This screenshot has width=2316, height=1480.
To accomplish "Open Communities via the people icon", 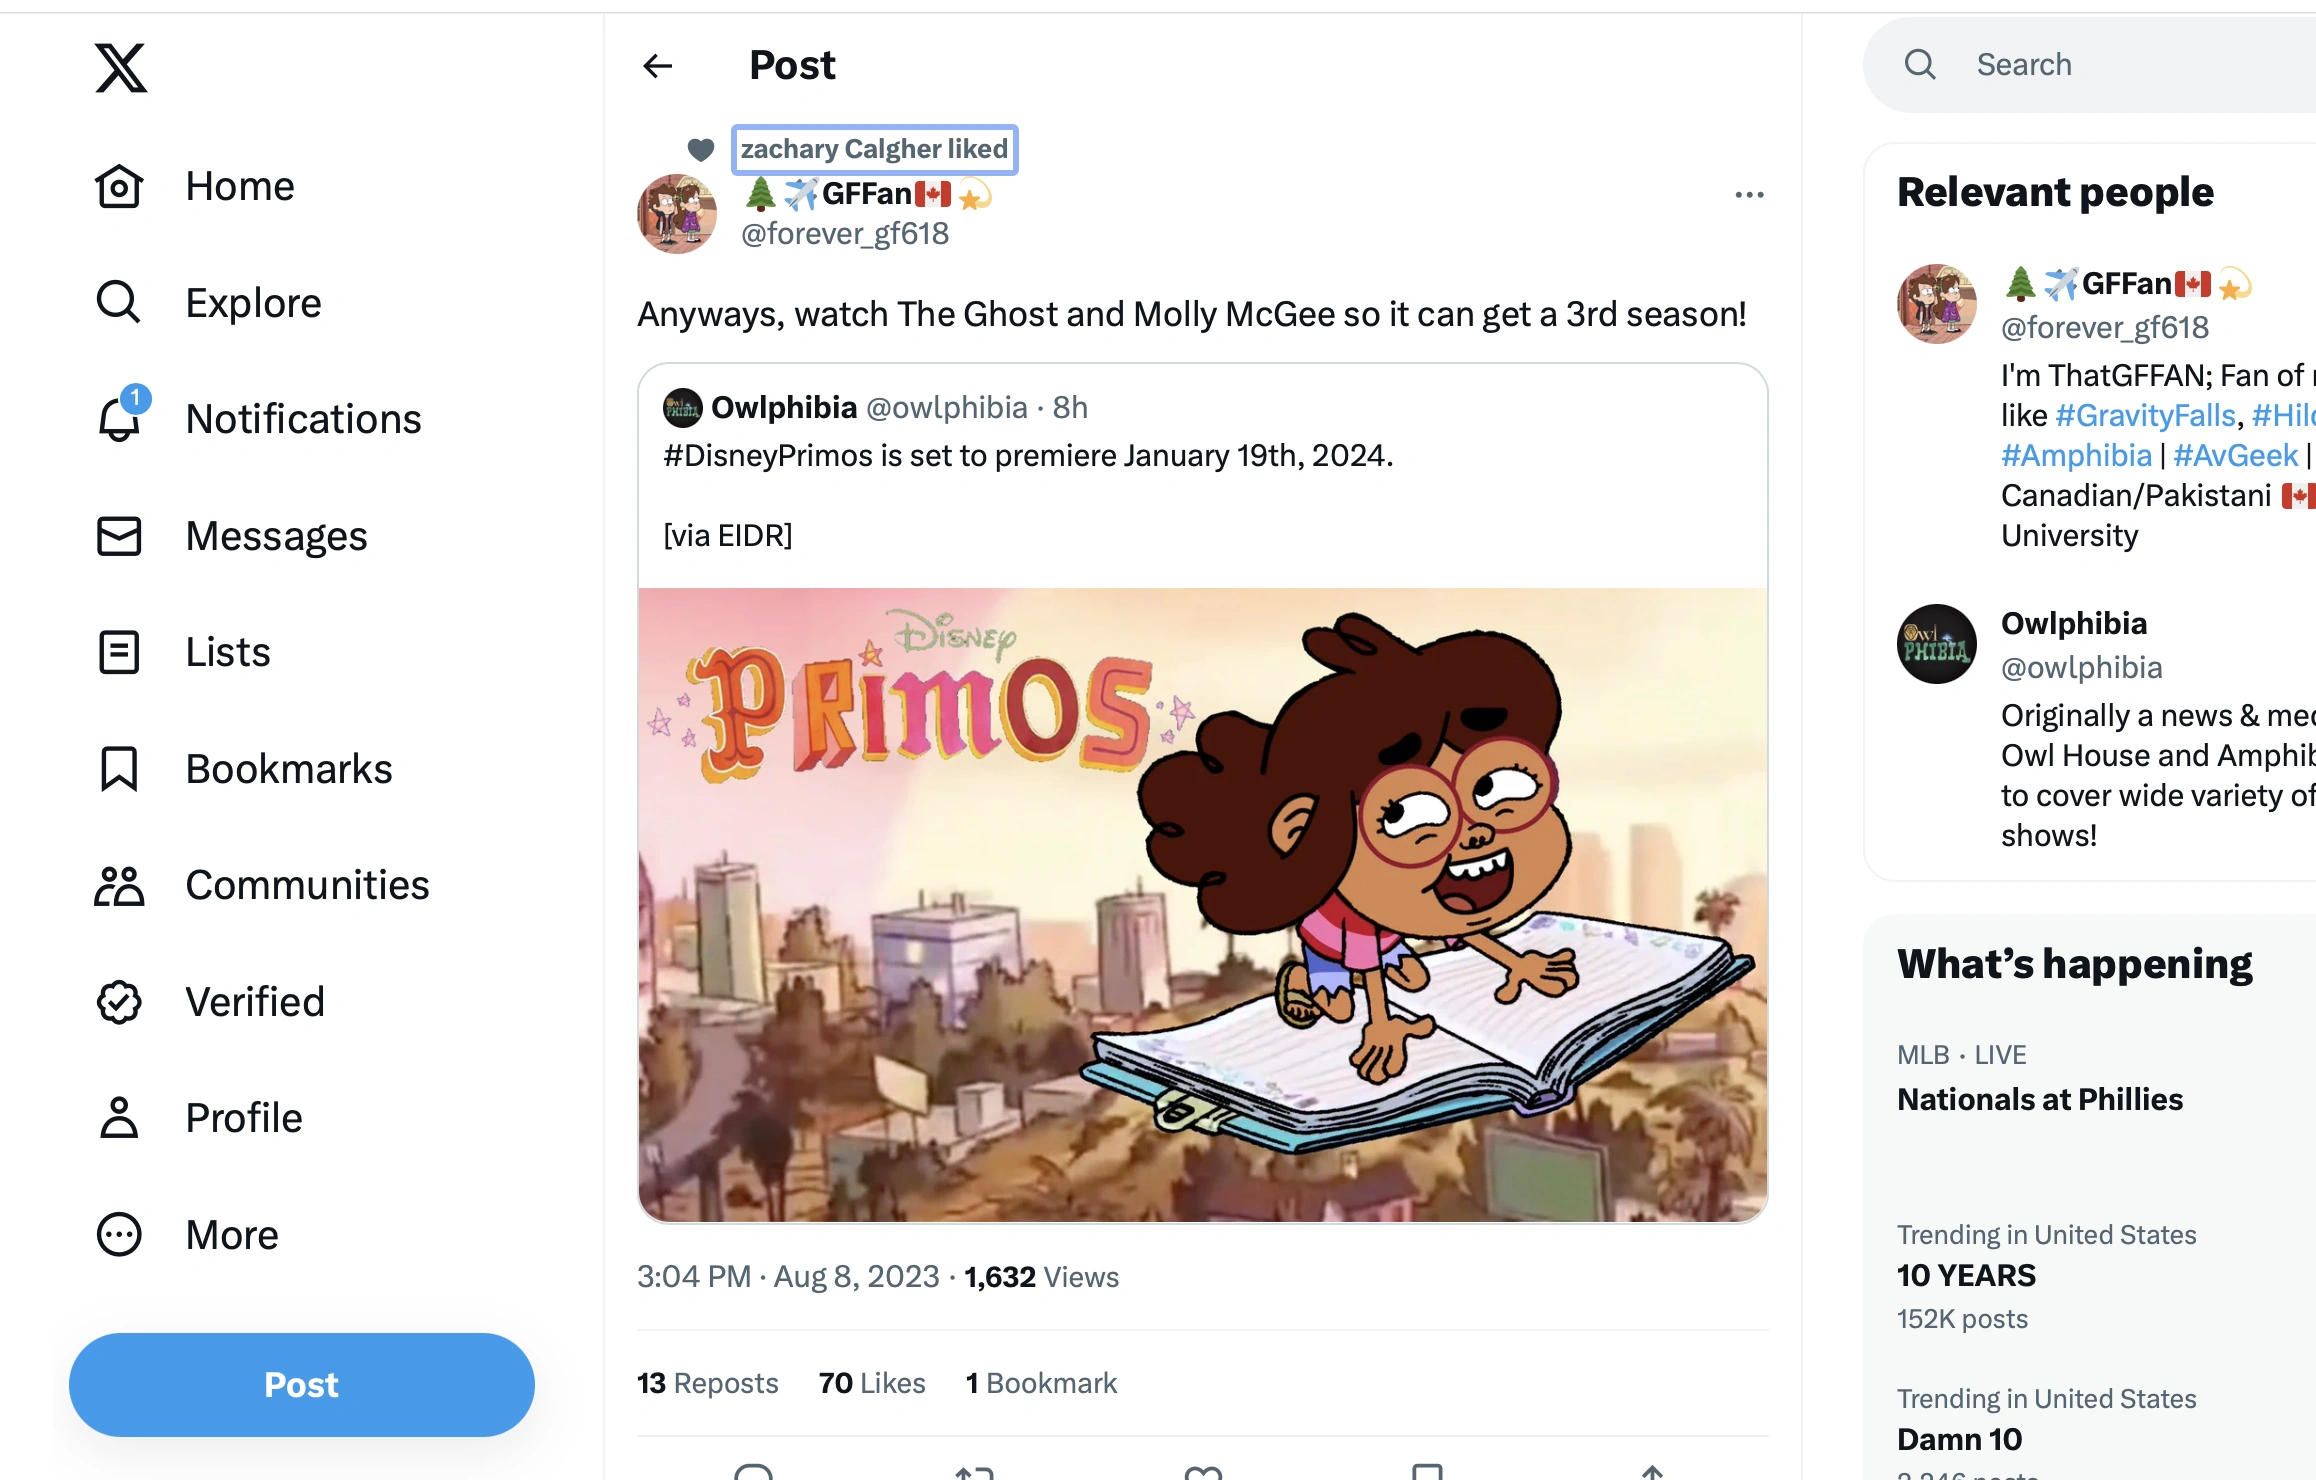I will point(119,885).
